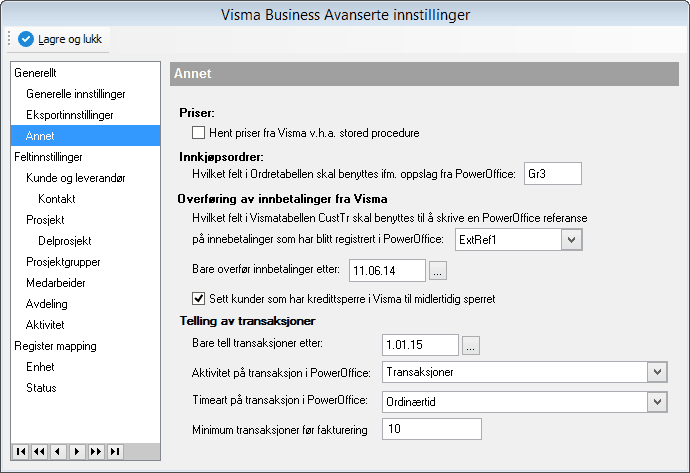Image resolution: width=690 pixels, height=473 pixels.
Task: Open date picker for tell transaksjoner etter
Action: pyautogui.click(x=470, y=345)
